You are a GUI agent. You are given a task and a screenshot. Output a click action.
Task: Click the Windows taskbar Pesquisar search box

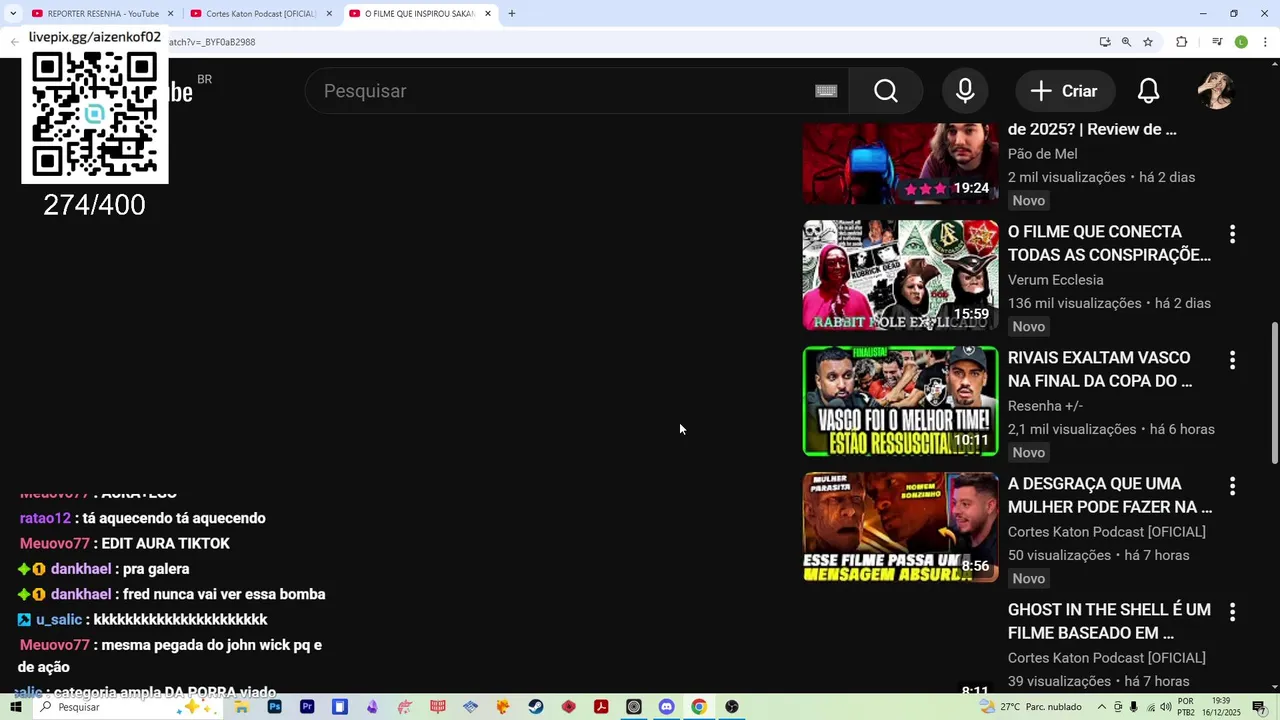click(x=128, y=707)
